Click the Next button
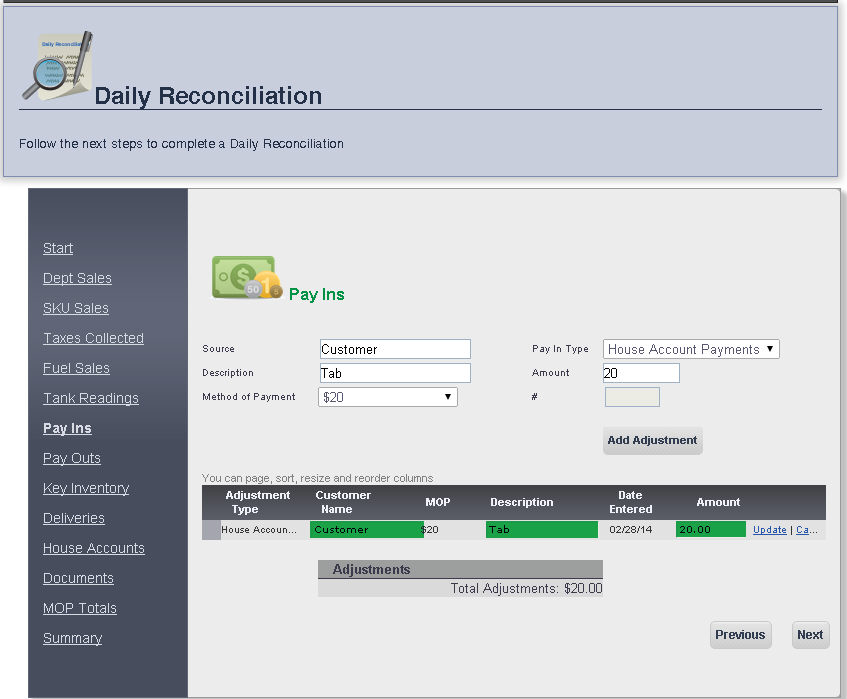 coord(810,635)
